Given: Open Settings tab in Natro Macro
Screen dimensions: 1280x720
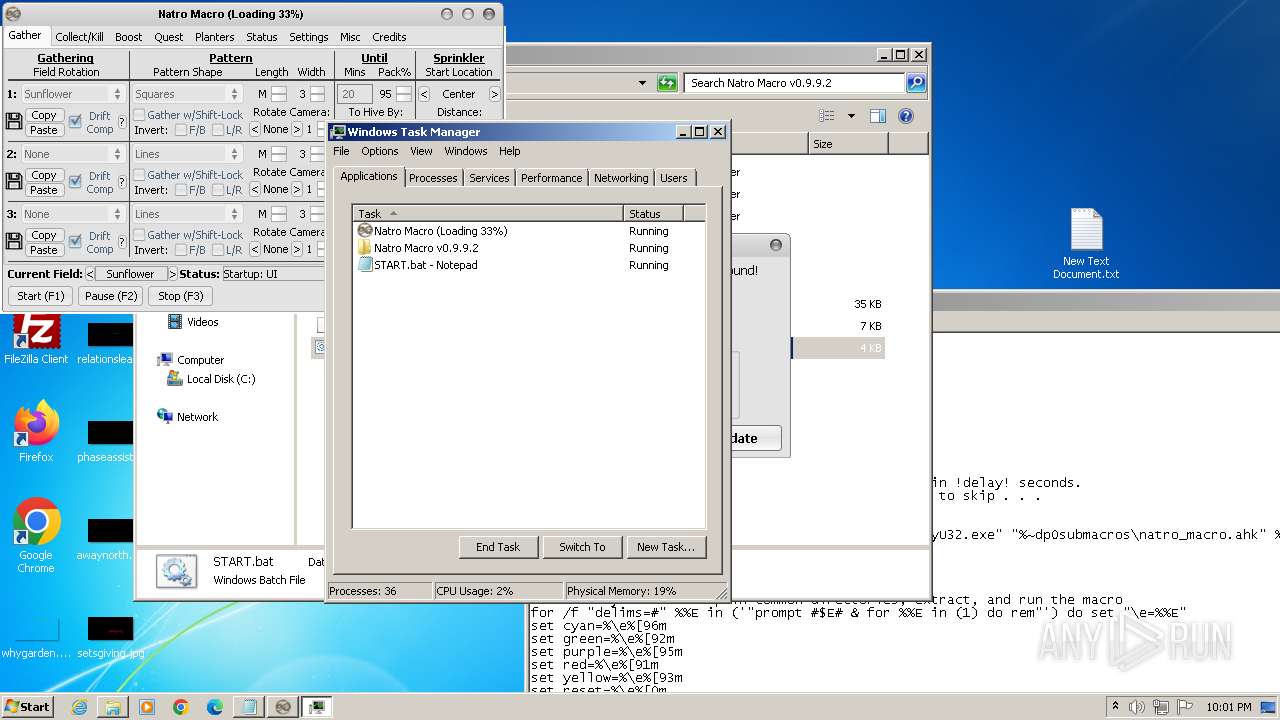Looking at the screenshot, I should 309,37.
